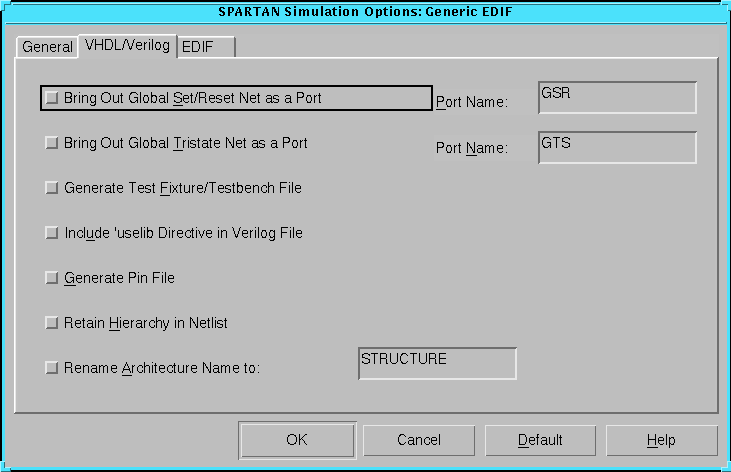Open the EDIF tab
The image size is (731, 472).
tap(205, 47)
